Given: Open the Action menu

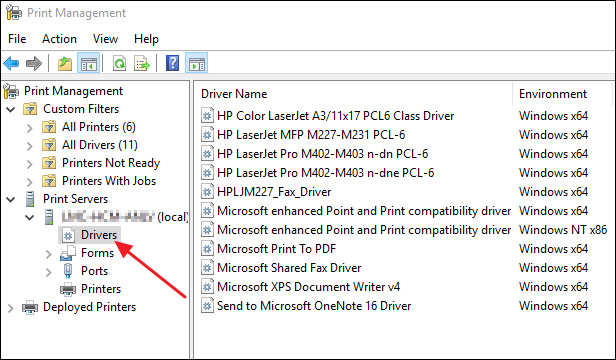Looking at the screenshot, I should 59,39.
